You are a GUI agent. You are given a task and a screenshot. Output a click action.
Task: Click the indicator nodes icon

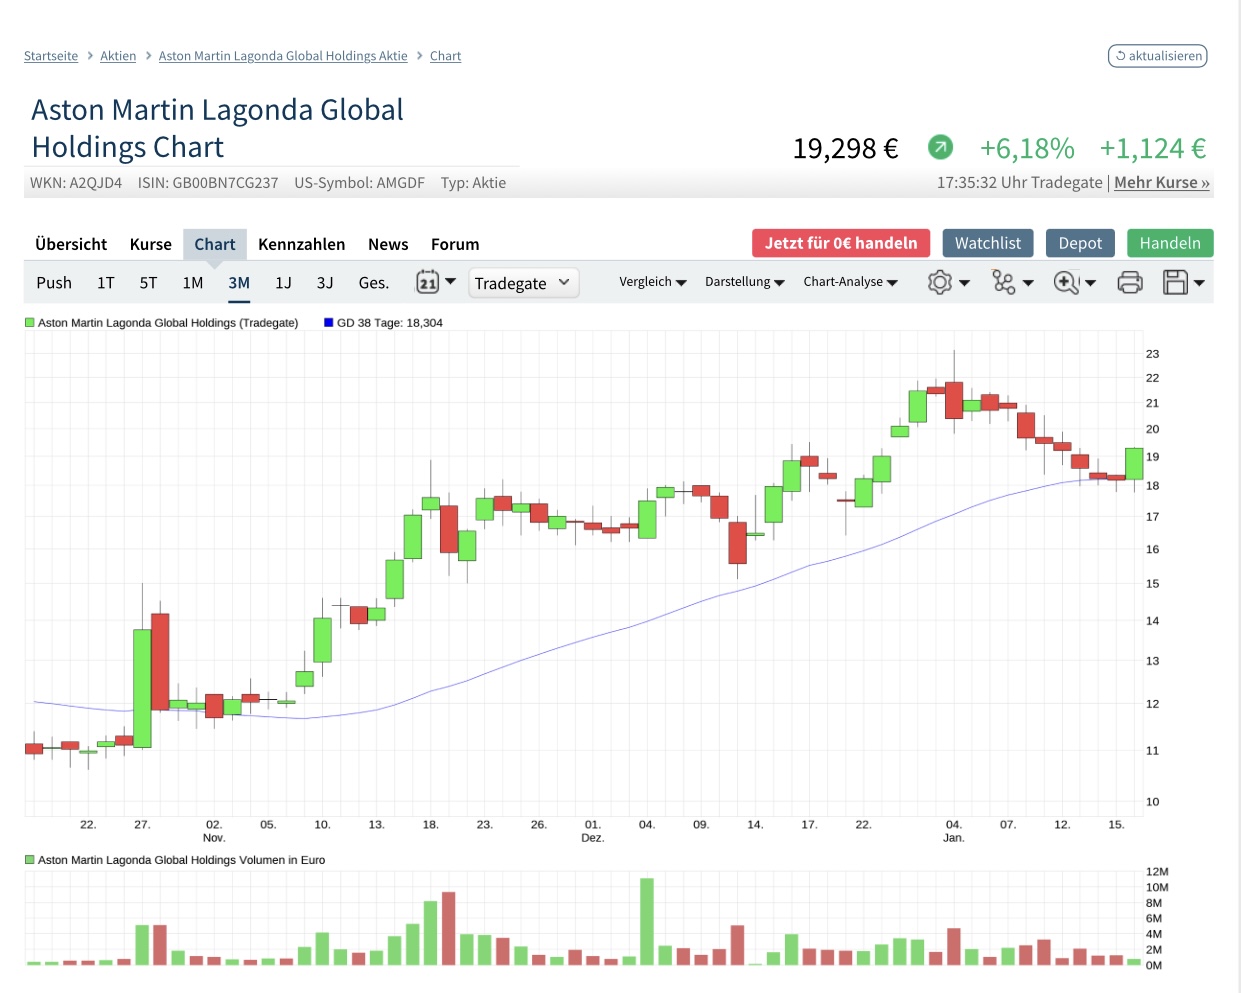point(1003,282)
